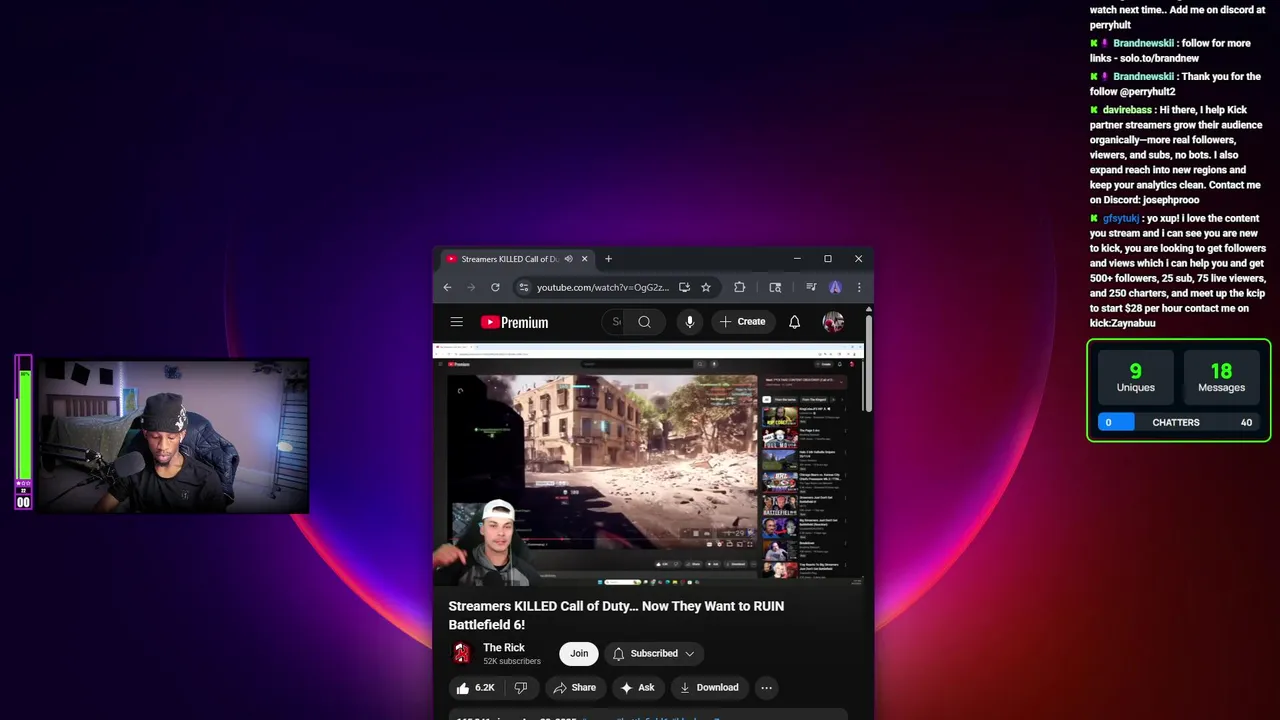Click the 18 Messages counter
This screenshot has height=720, width=1280.
[1221, 377]
